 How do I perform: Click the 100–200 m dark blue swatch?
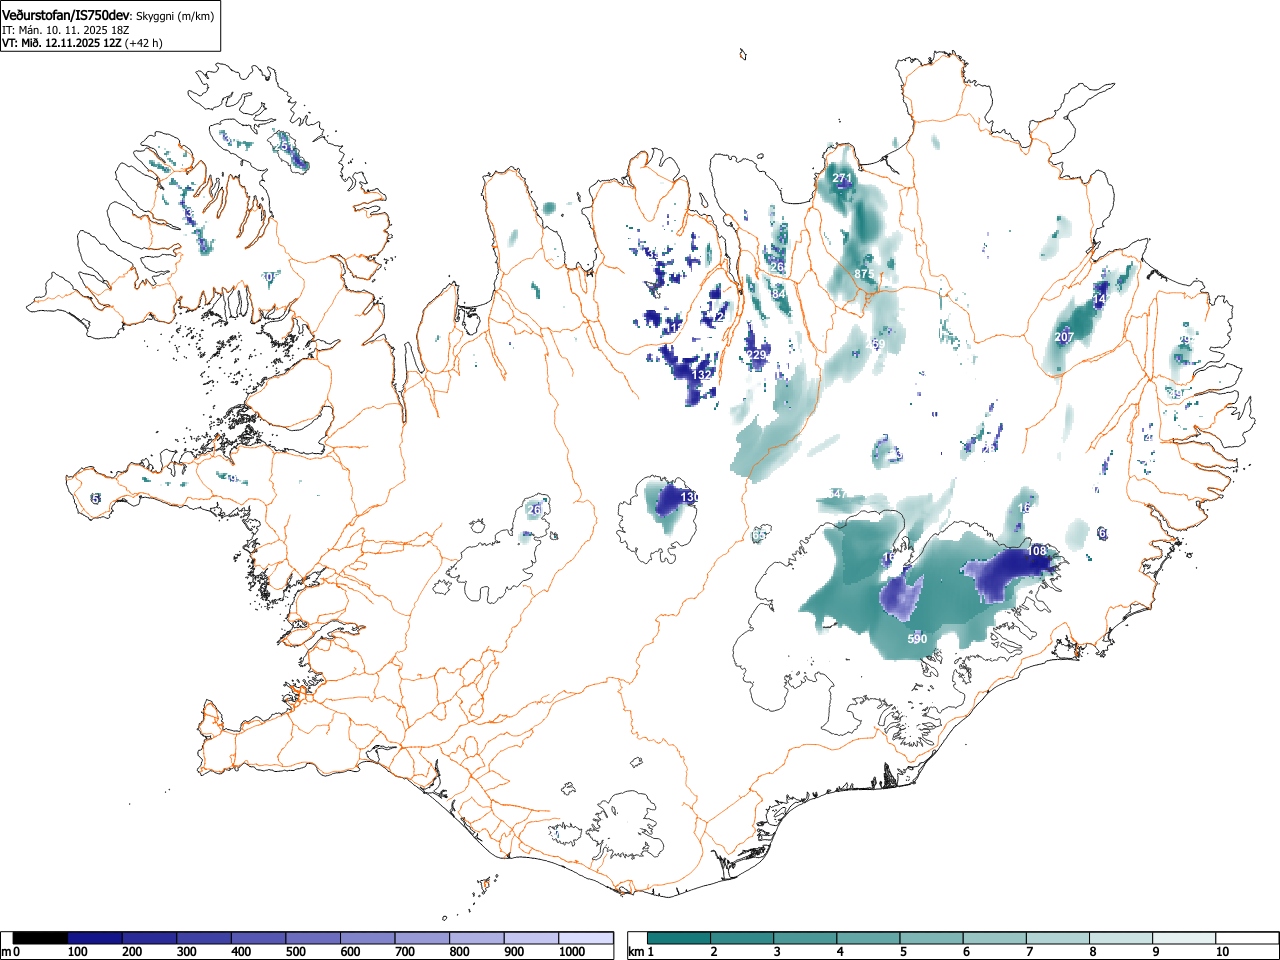[95, 938]
